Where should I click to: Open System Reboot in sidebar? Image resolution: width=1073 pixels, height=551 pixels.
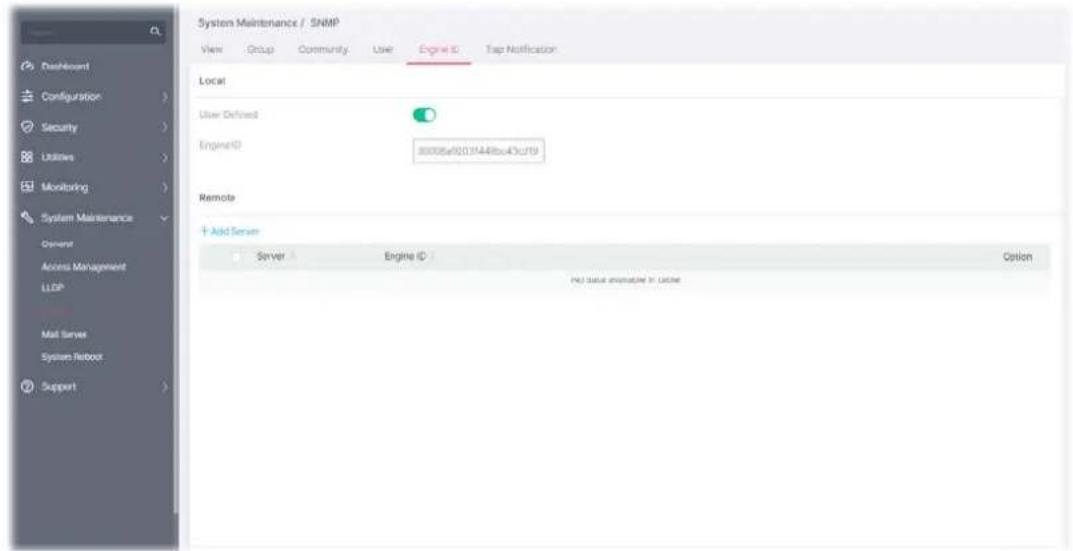click(72, 357)
